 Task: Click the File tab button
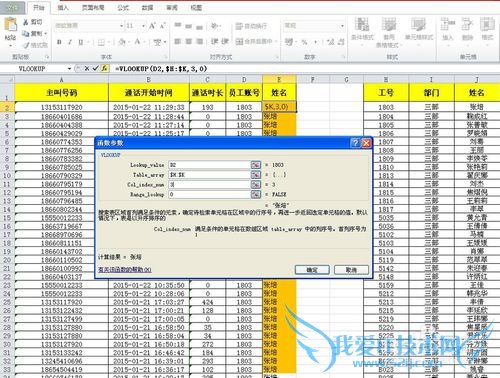(x=12, y=8)
